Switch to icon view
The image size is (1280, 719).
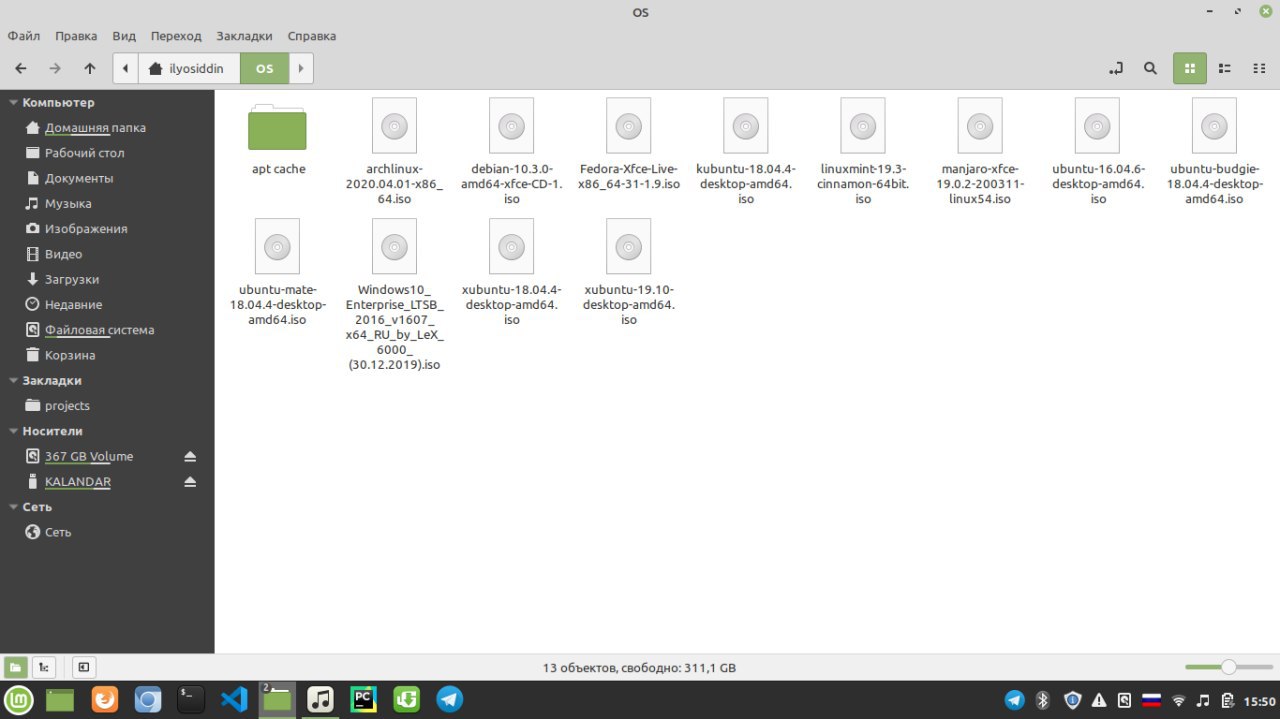(1190, 68)
